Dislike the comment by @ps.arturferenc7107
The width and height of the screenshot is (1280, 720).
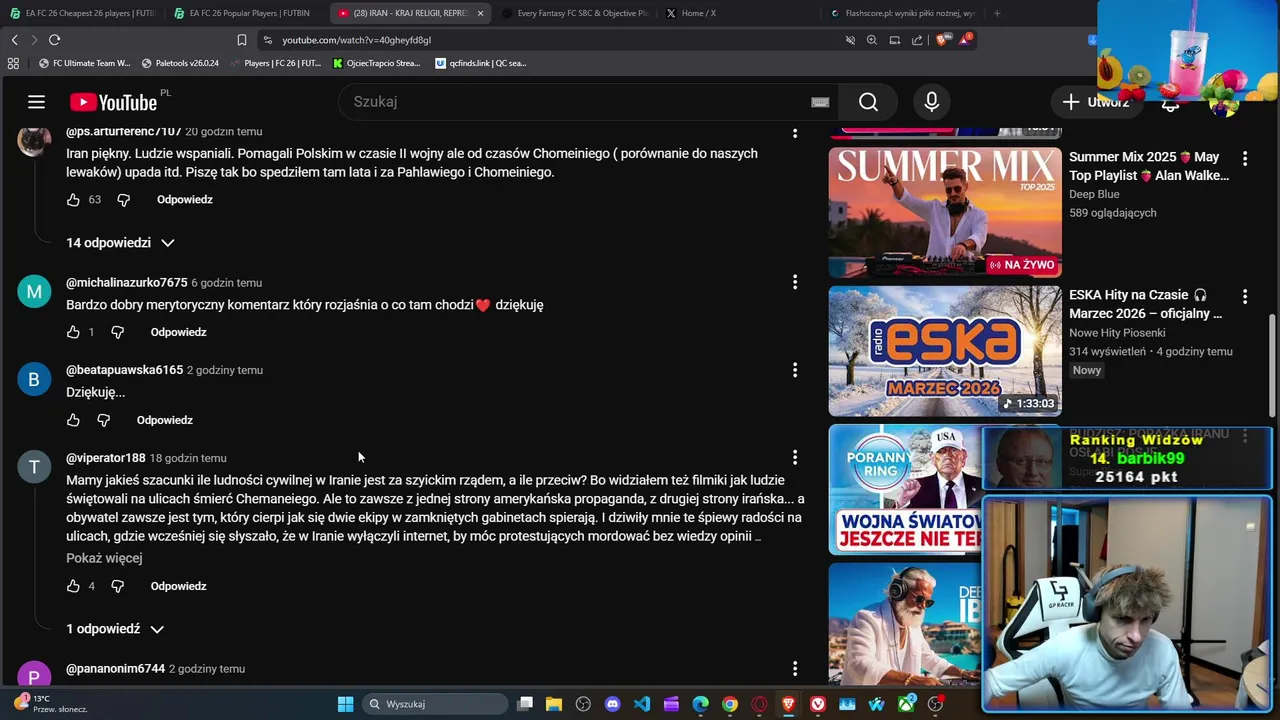point(123,200)
